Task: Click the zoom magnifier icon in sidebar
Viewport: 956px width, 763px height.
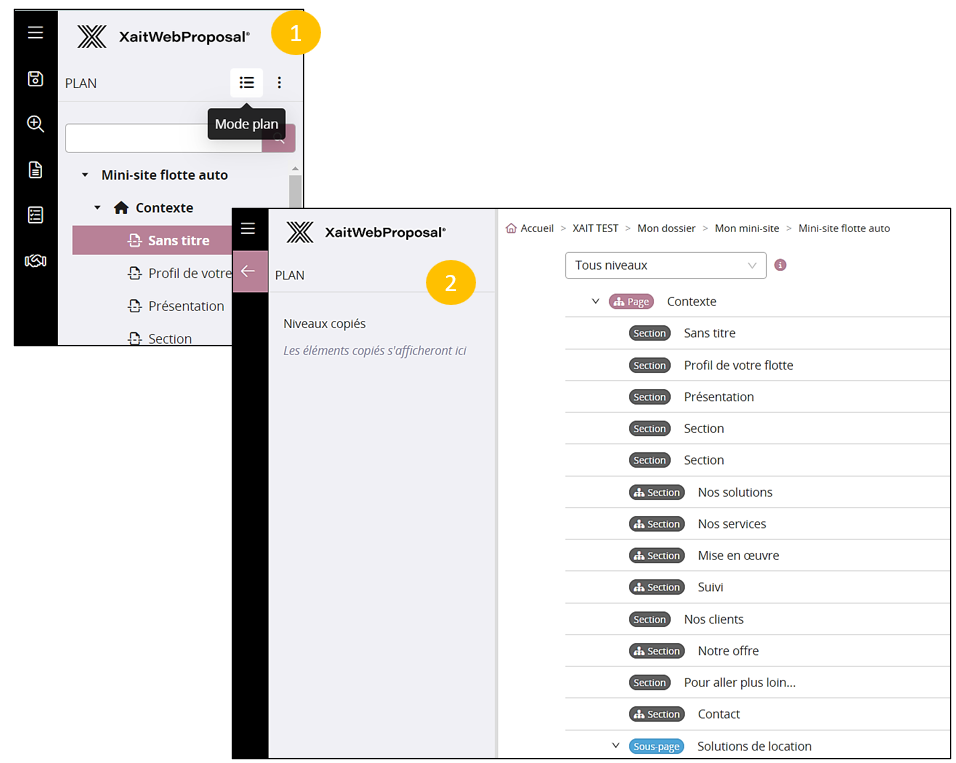Action: (35, 124)
